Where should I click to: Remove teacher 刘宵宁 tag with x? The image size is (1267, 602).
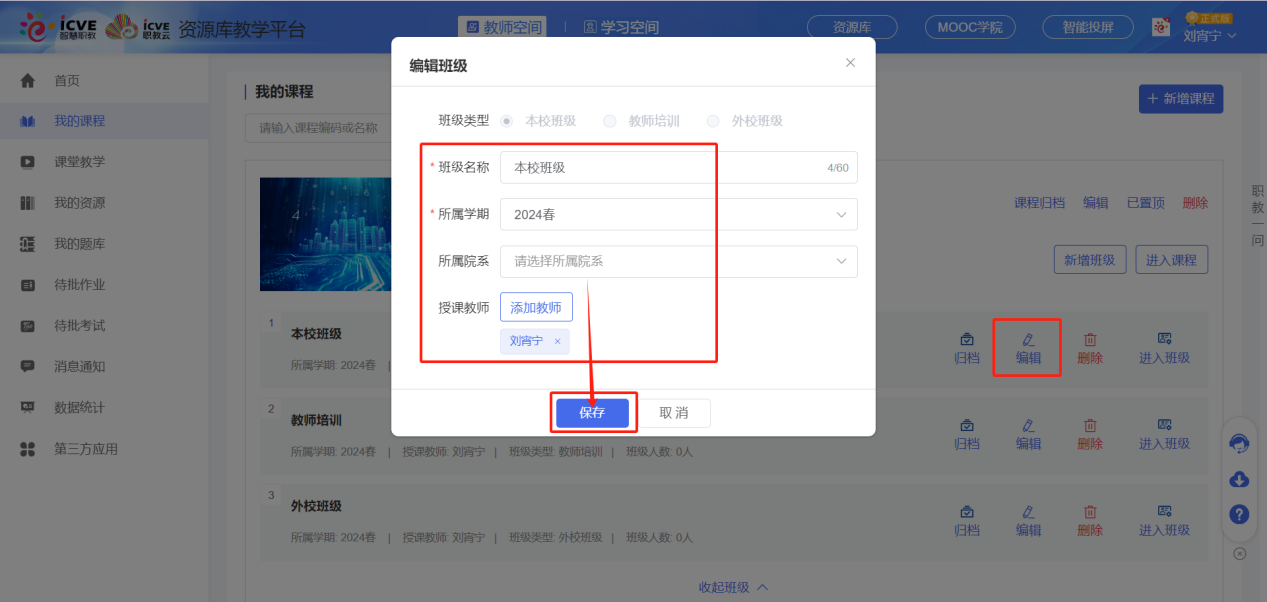[557, 342]
